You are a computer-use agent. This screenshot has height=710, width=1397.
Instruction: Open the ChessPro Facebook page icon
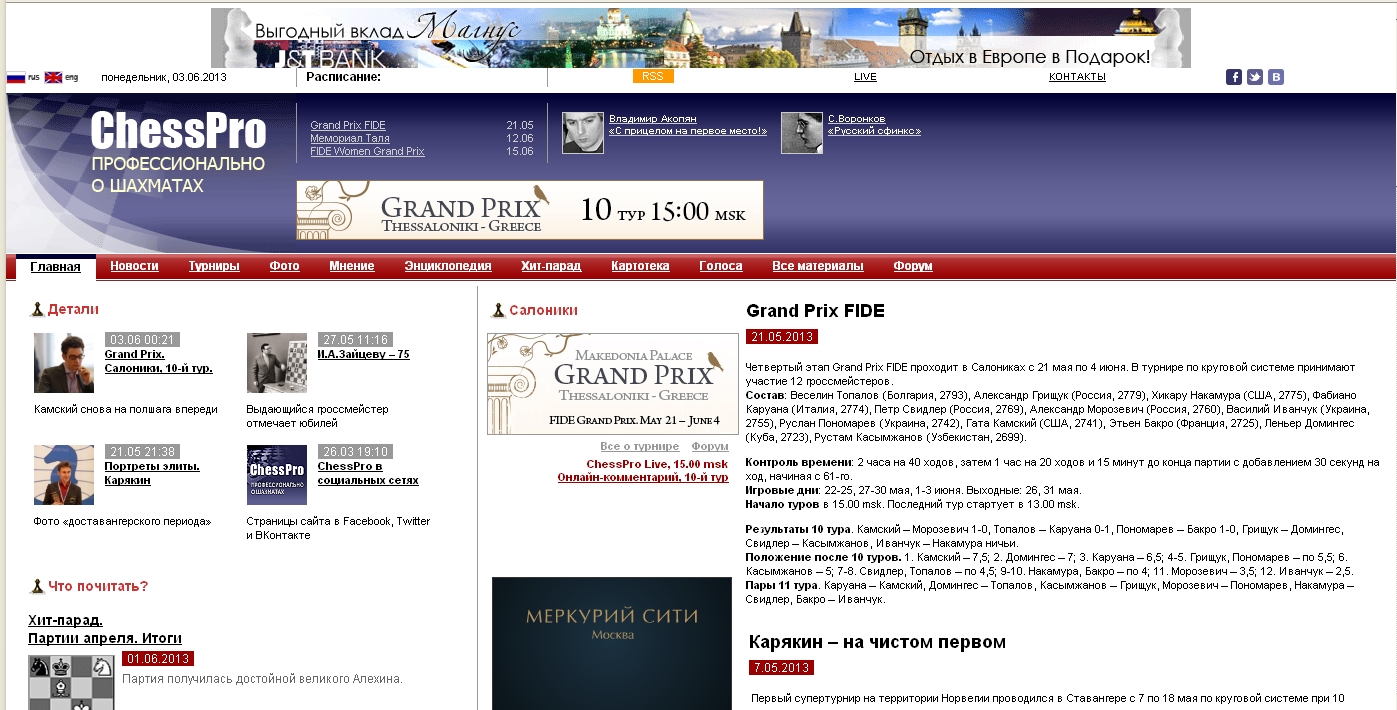(1234, 77)
